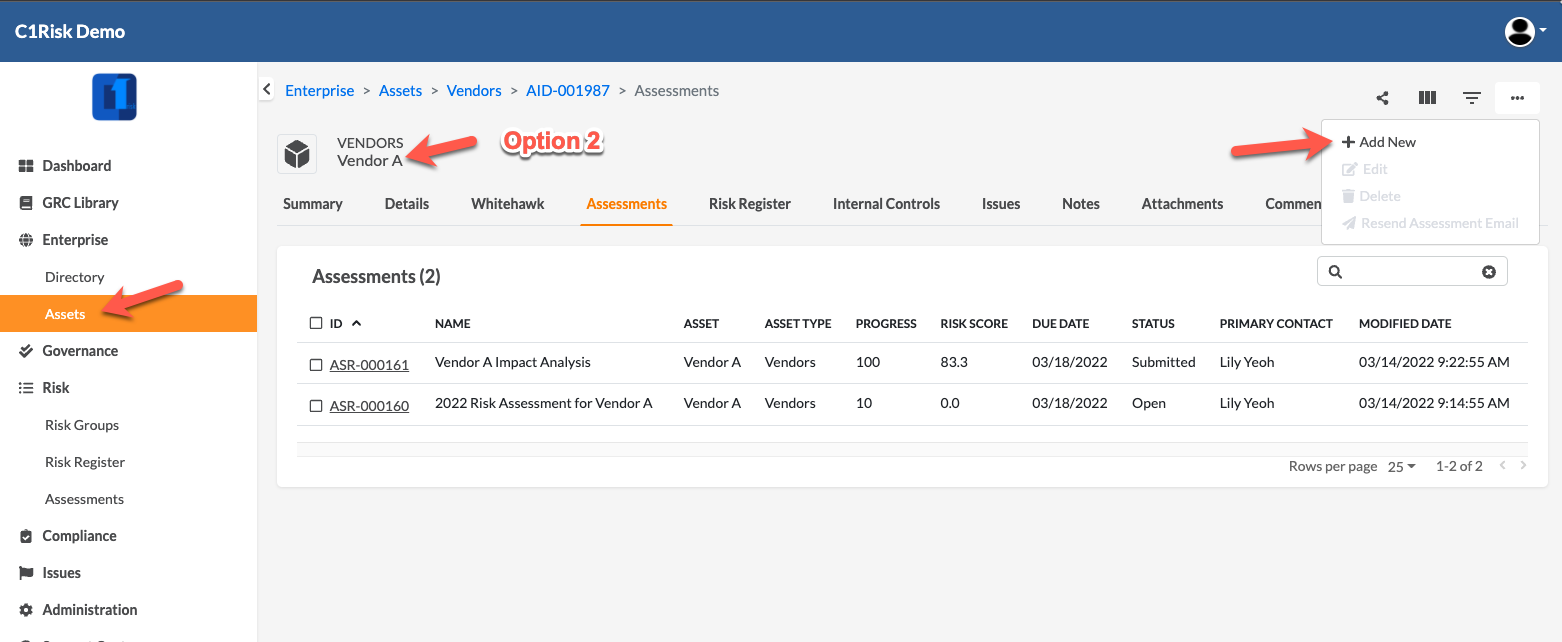This screenshot has height=642, width=1562.
Task: Open the ASR-000161 assessment link
Action: coord(369,365)
